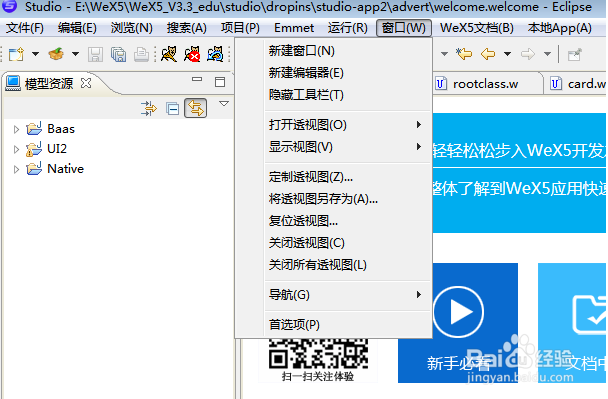Click the double-arrow sync icon in 模型资源

point(149,109)
